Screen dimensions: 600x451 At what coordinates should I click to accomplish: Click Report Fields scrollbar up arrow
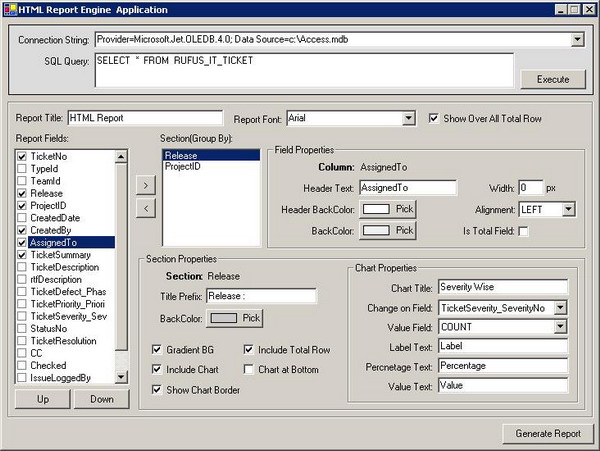[x=121, y=156]
